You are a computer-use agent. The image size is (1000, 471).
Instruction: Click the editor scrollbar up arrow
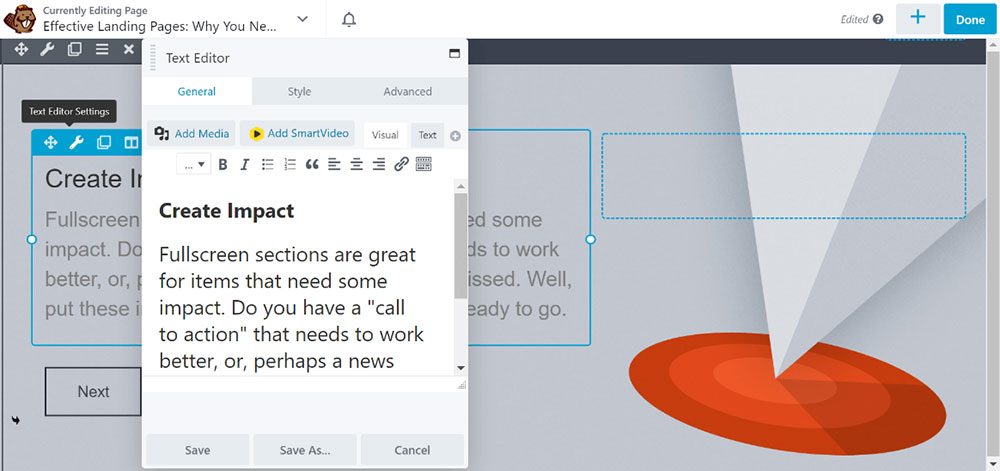coord(460,186)
